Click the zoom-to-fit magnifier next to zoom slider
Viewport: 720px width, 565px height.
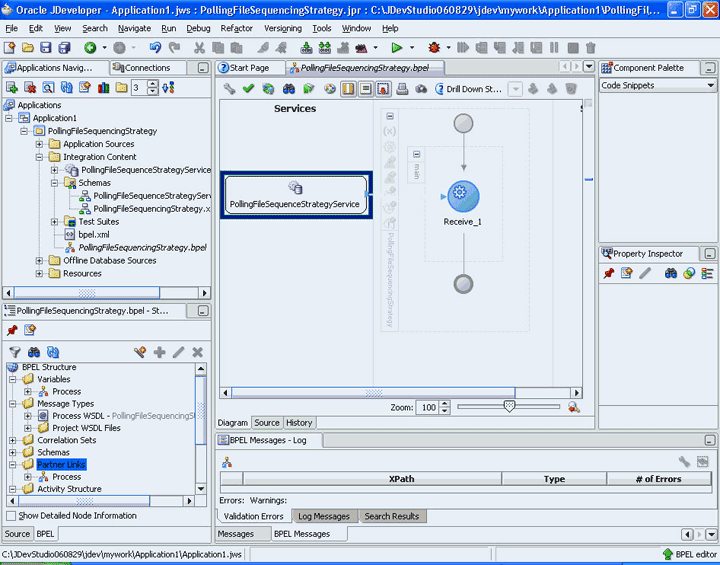pos(574,407)
